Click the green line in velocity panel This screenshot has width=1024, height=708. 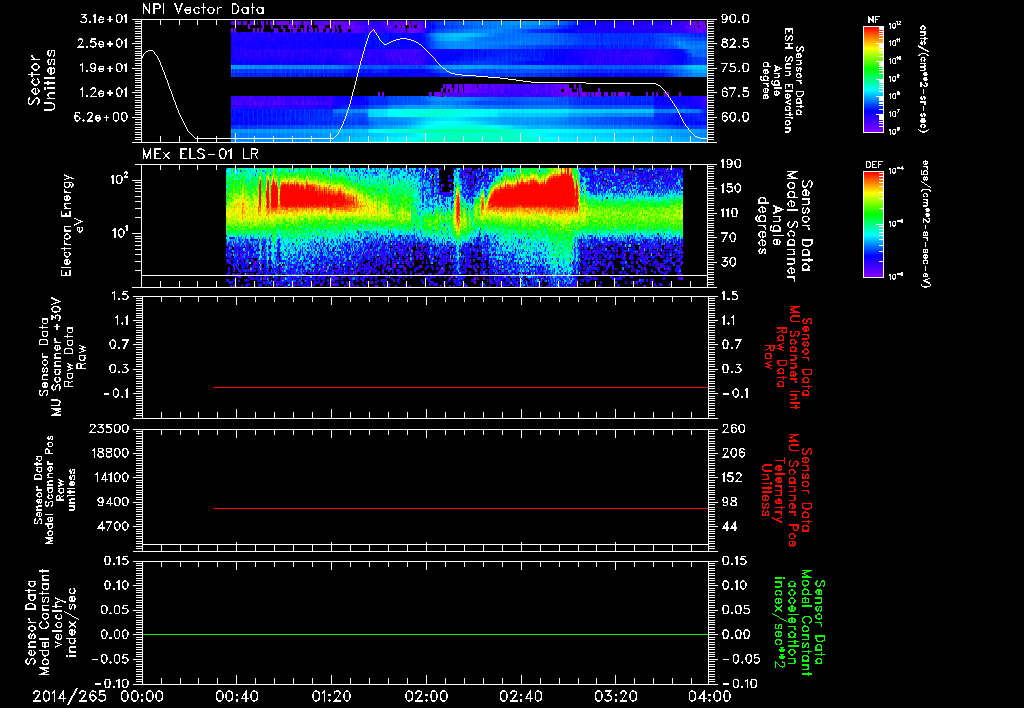[425, 634]
